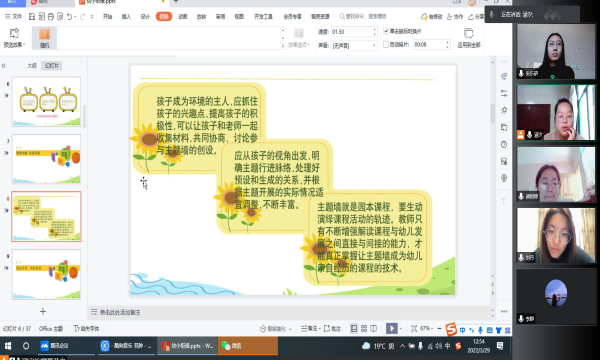600x360 pixels.
Task: Click the save icon in quick access toolbar
Action: (x=32, y=16)
